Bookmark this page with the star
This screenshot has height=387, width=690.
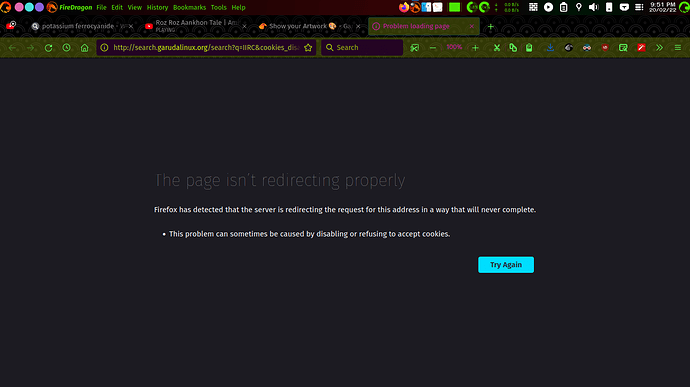pyautogui.click(x=308, y=48)
